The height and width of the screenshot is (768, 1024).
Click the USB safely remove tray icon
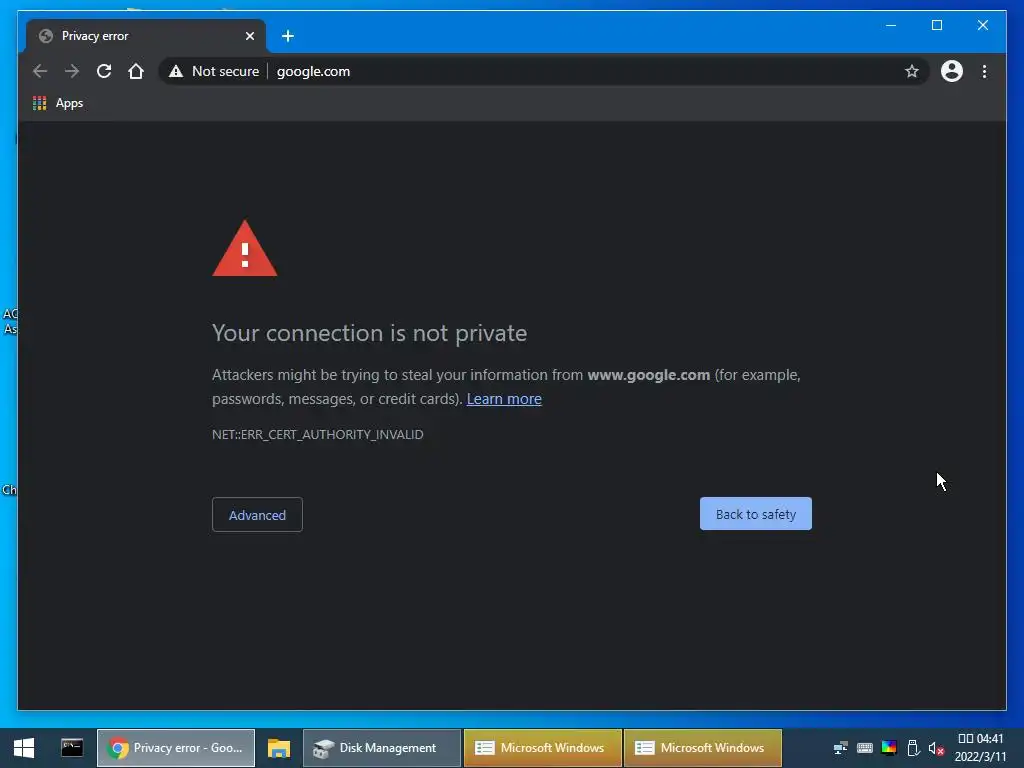point(913,748)
